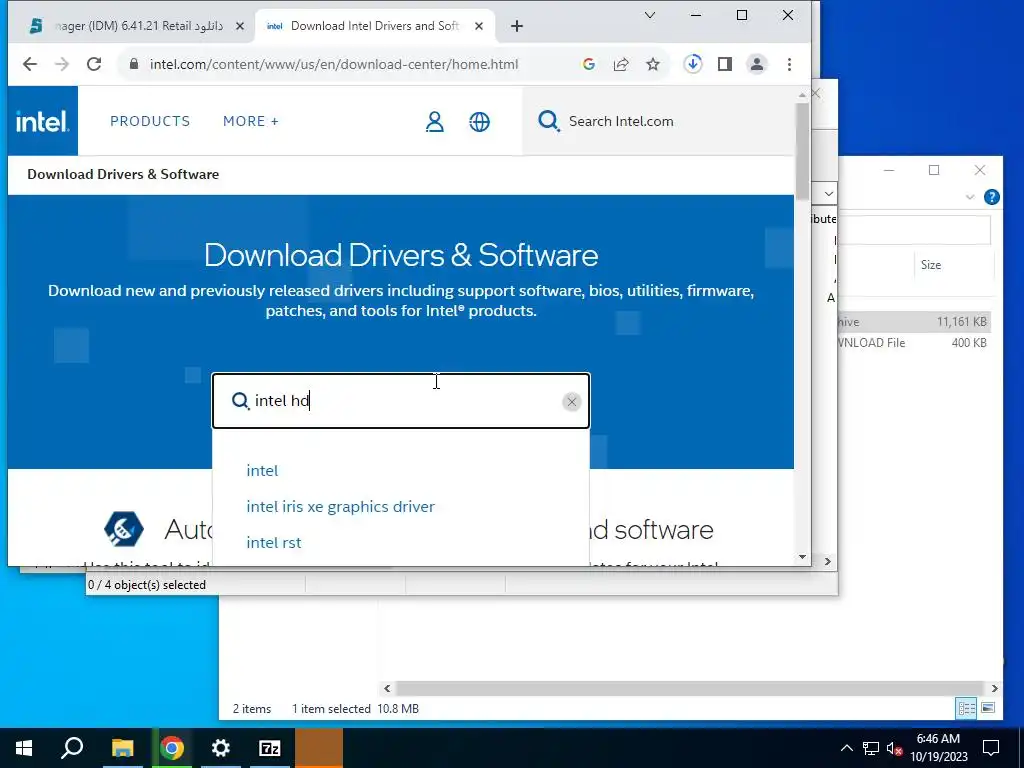Viewport: 1024px width, 768px height.
Task: Open the PRODUCTS menu
Action: tap(150, 121)
